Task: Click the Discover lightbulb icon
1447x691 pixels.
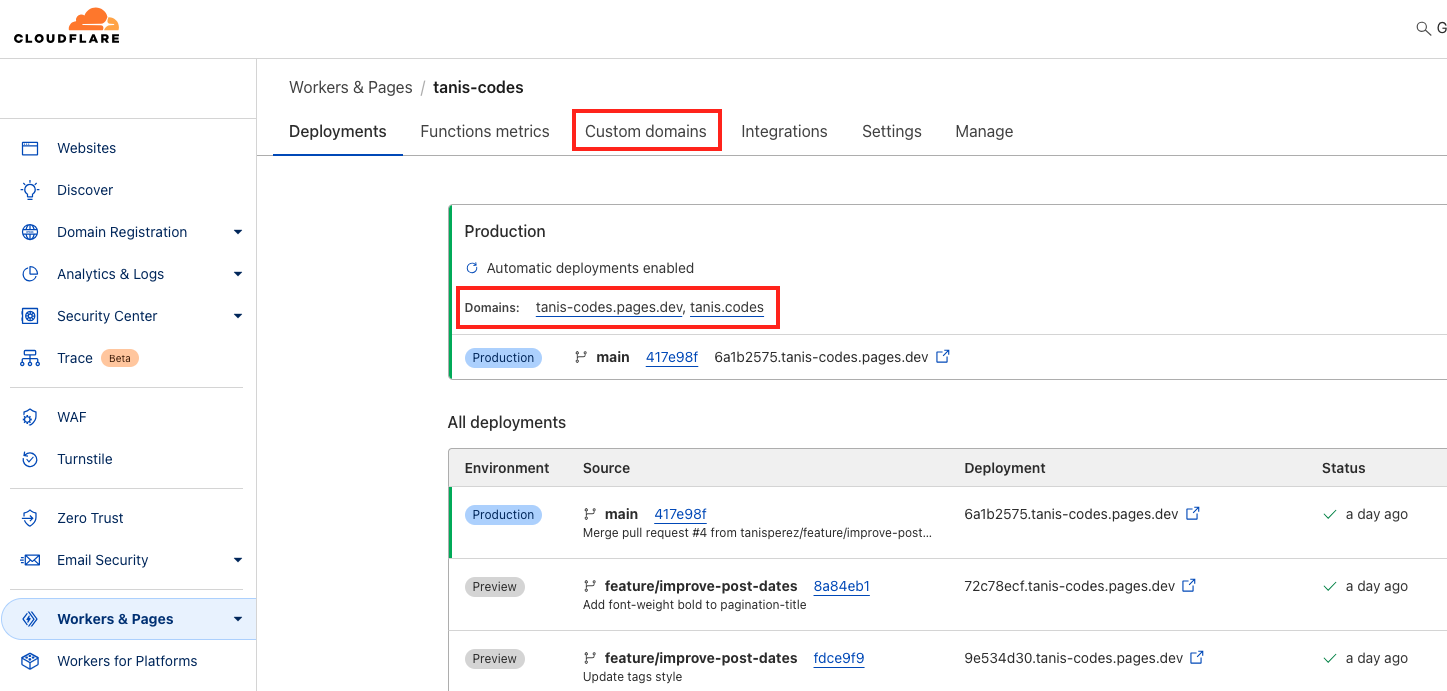Action: click(30, 190)
